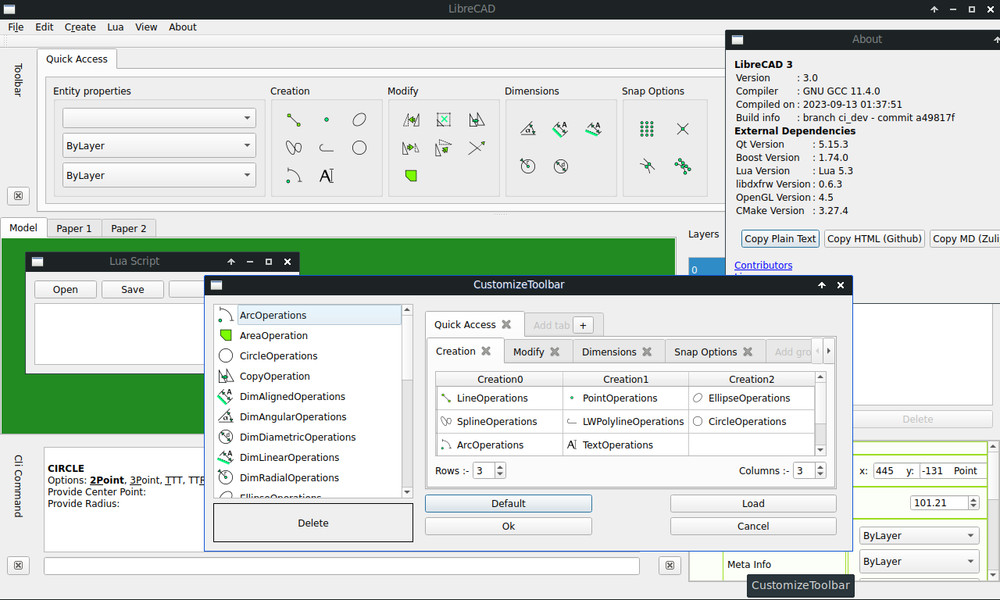Click the mirror tool in the Modify panel
The width and height of the screenshot is (1000, 600).
pos(410,119)
